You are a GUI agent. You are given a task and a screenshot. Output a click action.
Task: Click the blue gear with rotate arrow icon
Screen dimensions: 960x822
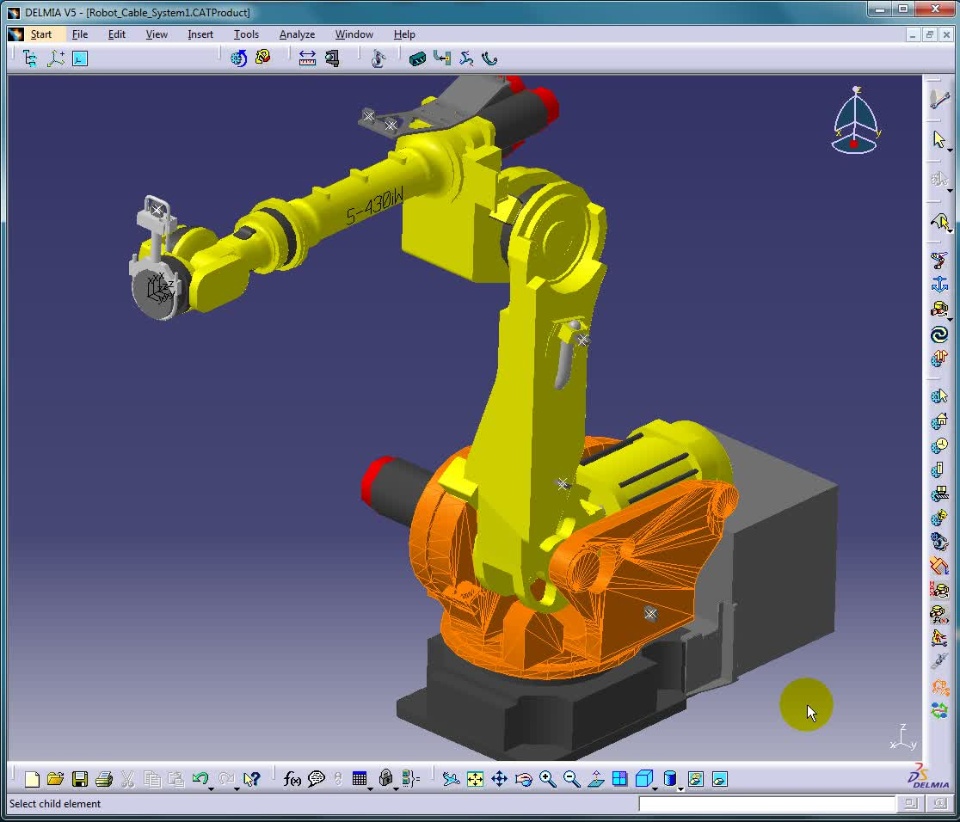pos(238,58)
